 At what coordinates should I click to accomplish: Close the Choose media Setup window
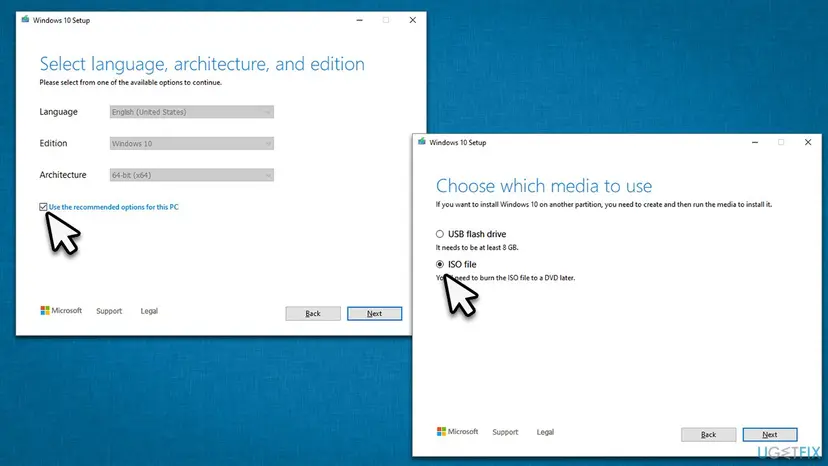pyautogui.click(x=808, y=142)
